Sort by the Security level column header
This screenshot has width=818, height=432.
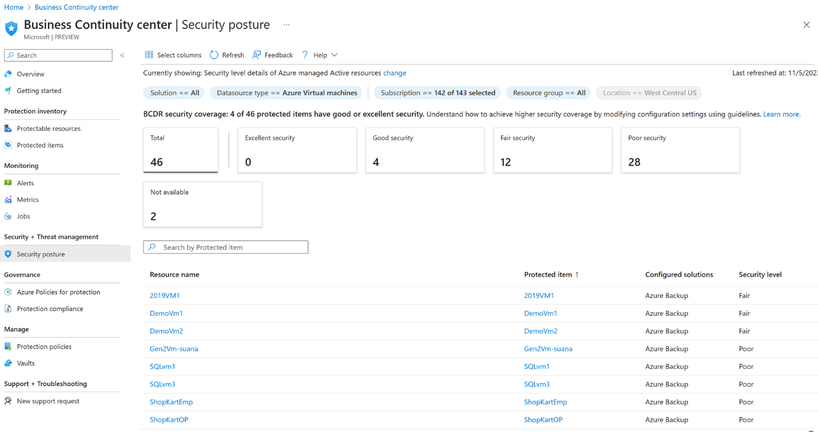point(760,275)
